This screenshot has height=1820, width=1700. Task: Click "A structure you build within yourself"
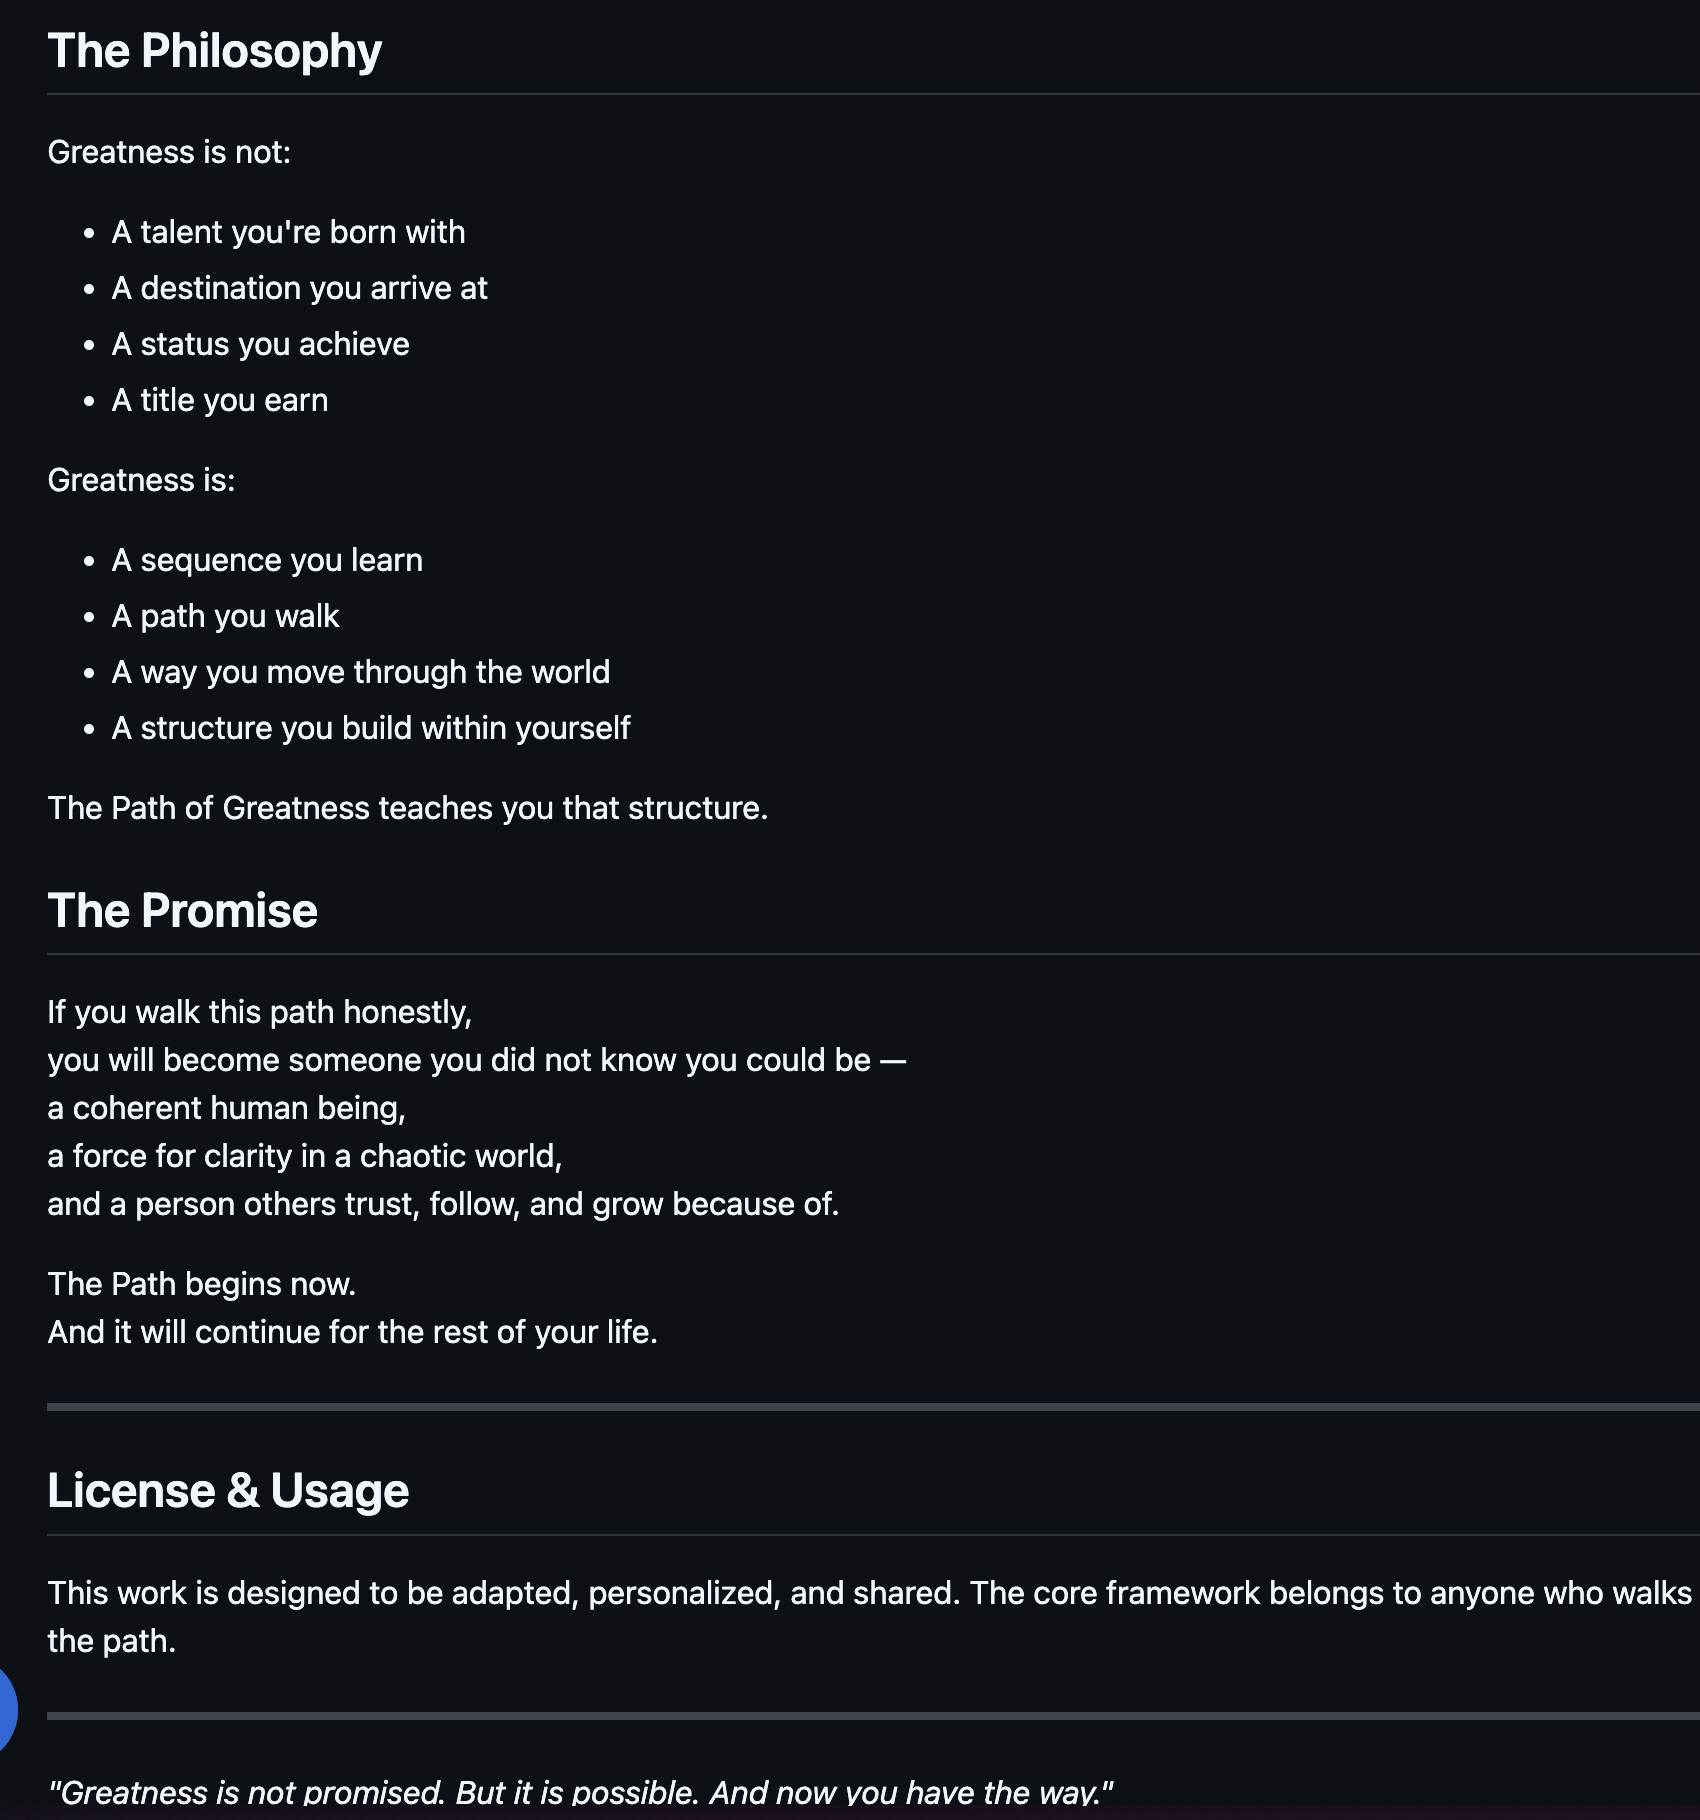pyautogui.click(x=370, y=728)
